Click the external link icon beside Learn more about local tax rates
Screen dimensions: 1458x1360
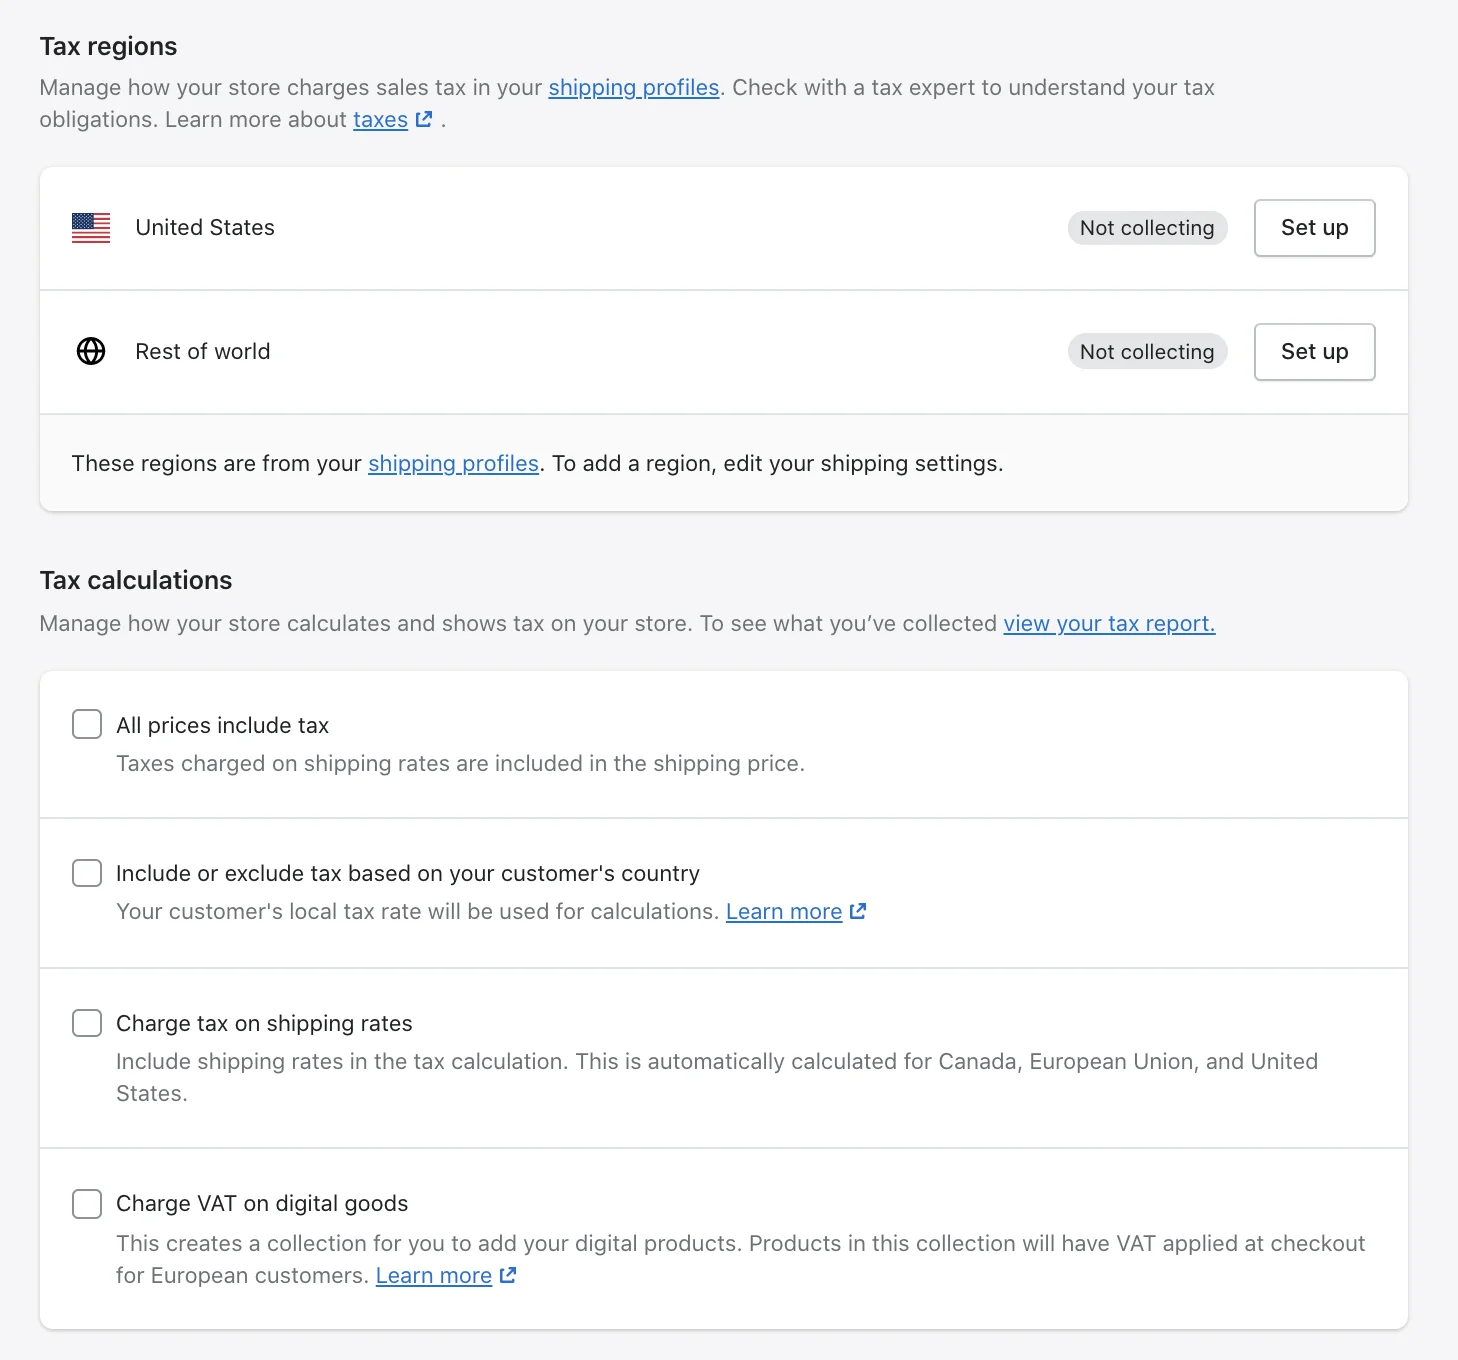[x=858, y=911]
